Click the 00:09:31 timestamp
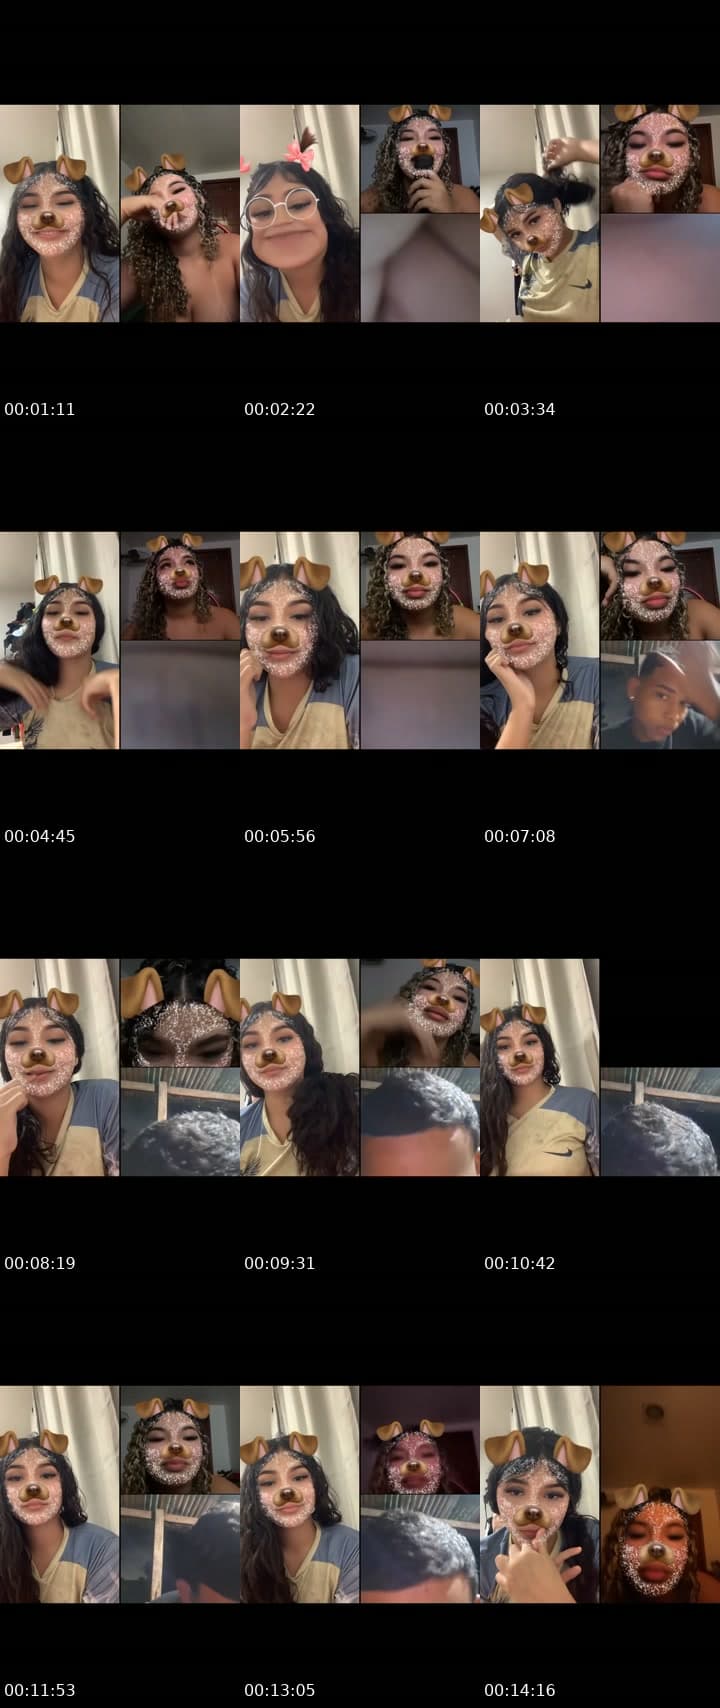Screen dimensions: 720x1708 pos(280,1263)
